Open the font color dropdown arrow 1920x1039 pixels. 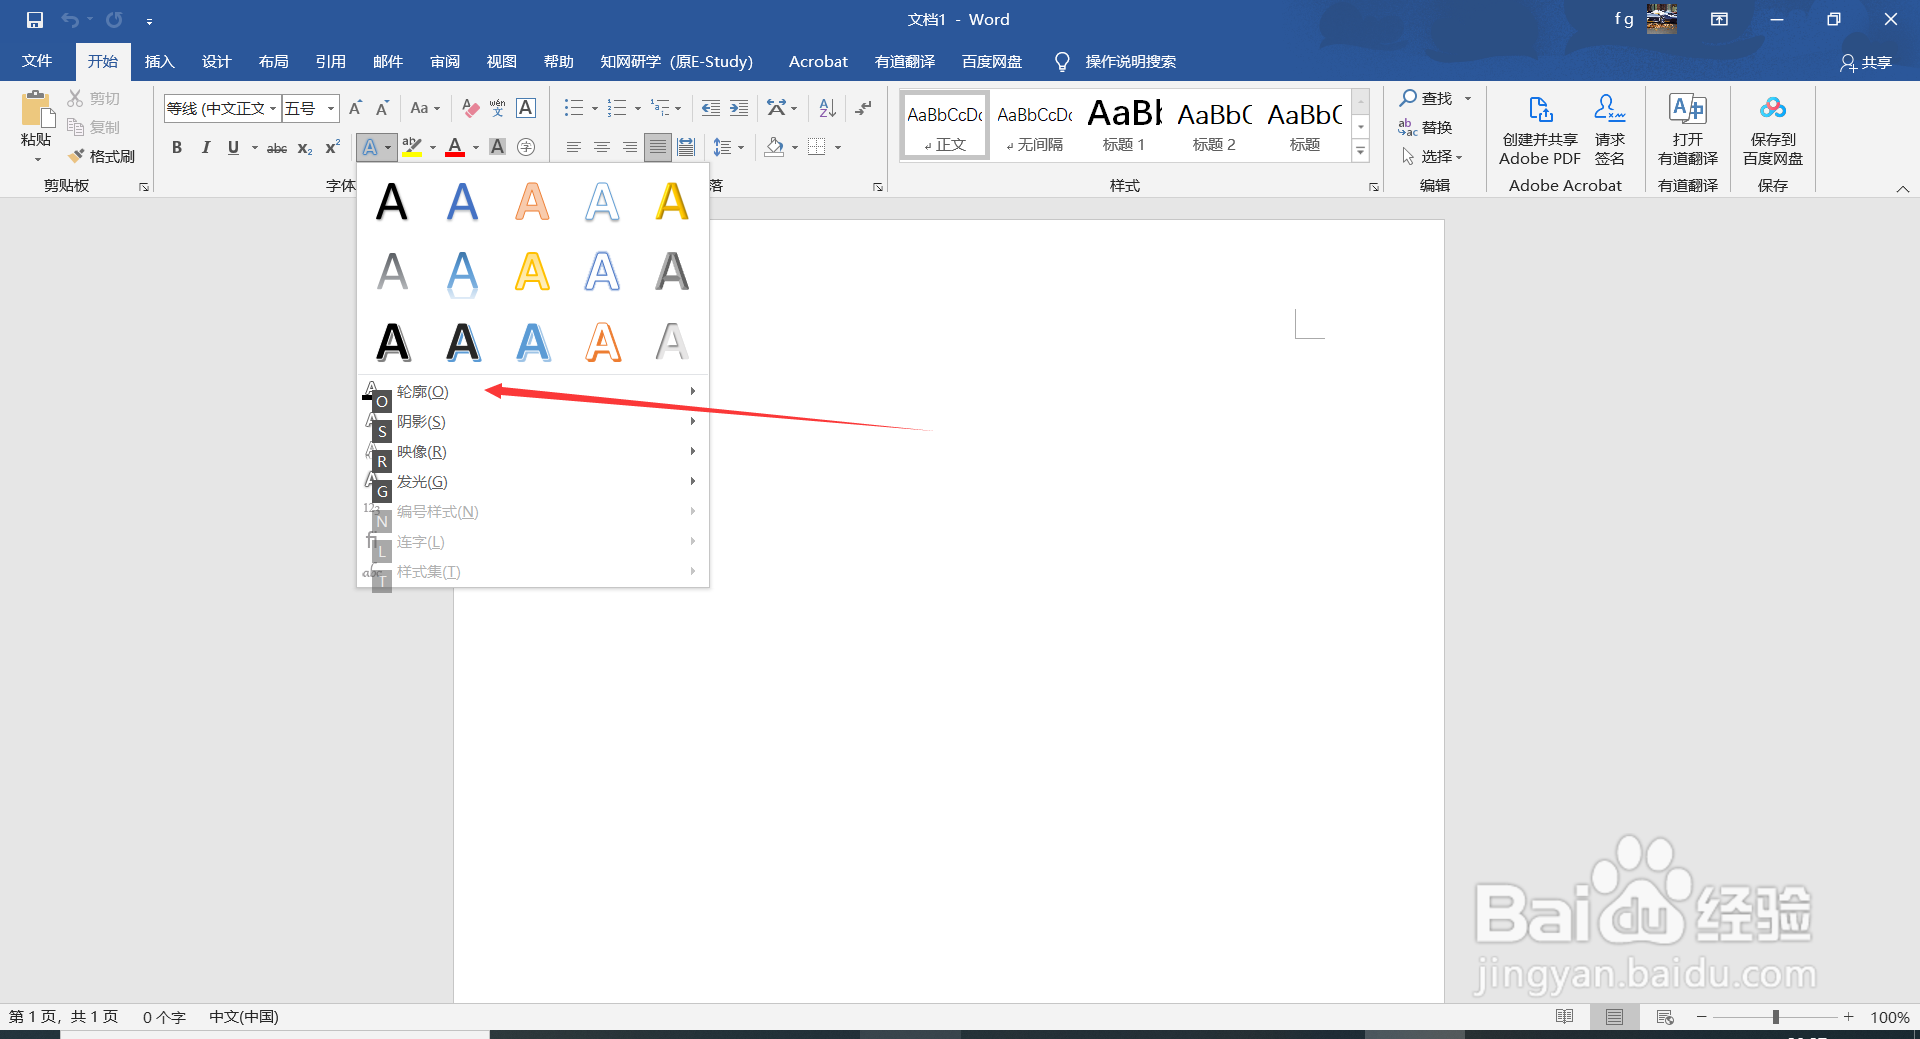point(476,148)
